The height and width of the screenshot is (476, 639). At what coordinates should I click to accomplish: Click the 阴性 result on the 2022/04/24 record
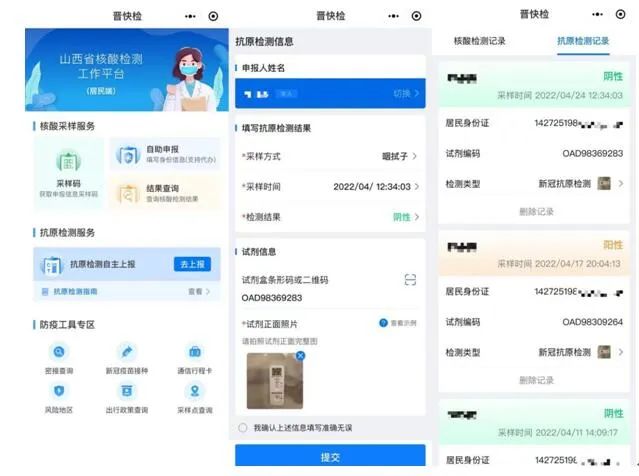pos(613,76)
